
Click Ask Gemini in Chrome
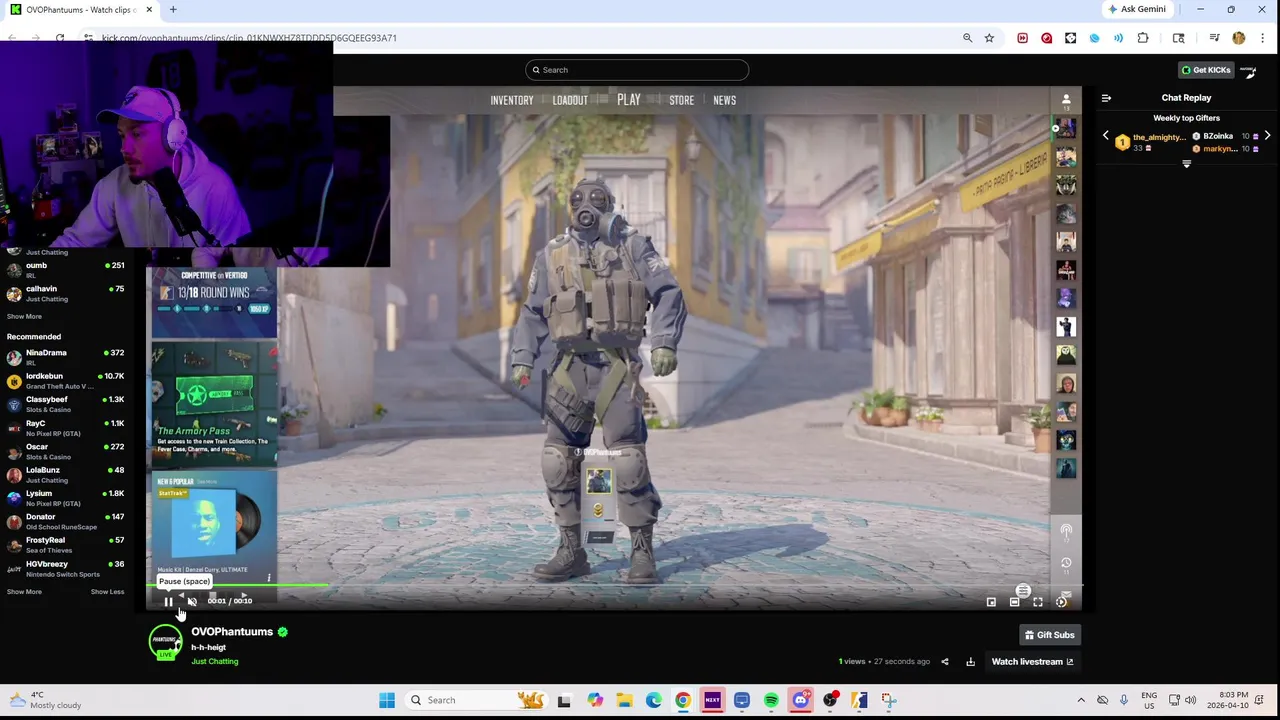click(x=1136, y=9)
